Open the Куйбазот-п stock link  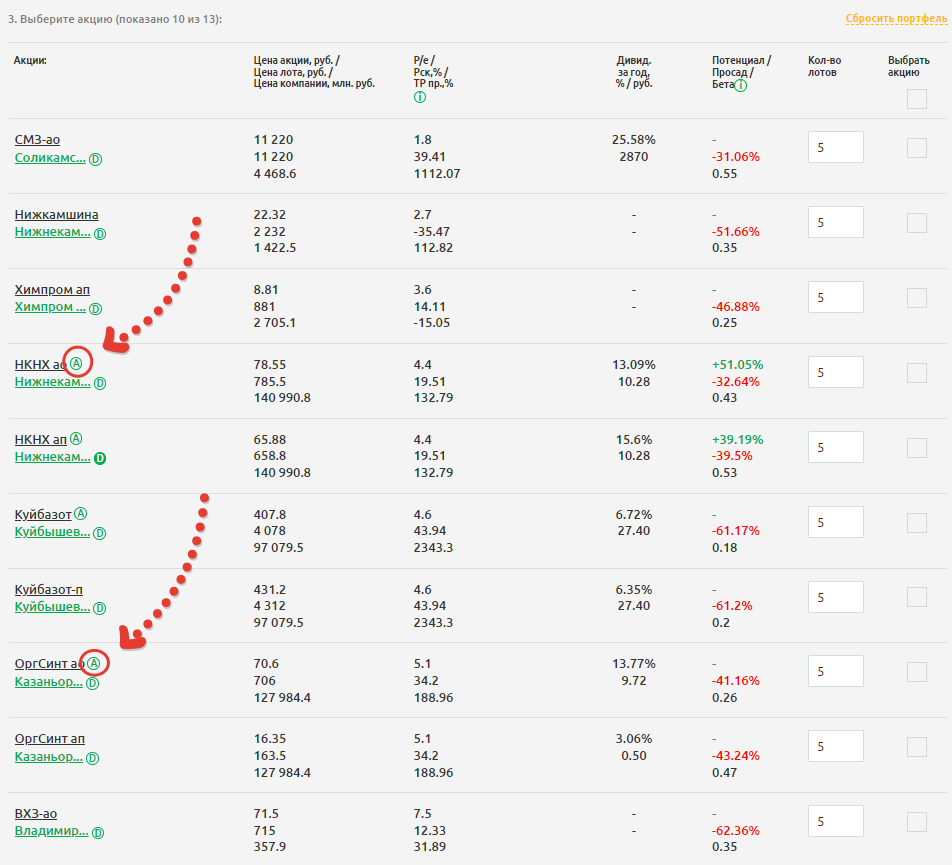[49, 590]
